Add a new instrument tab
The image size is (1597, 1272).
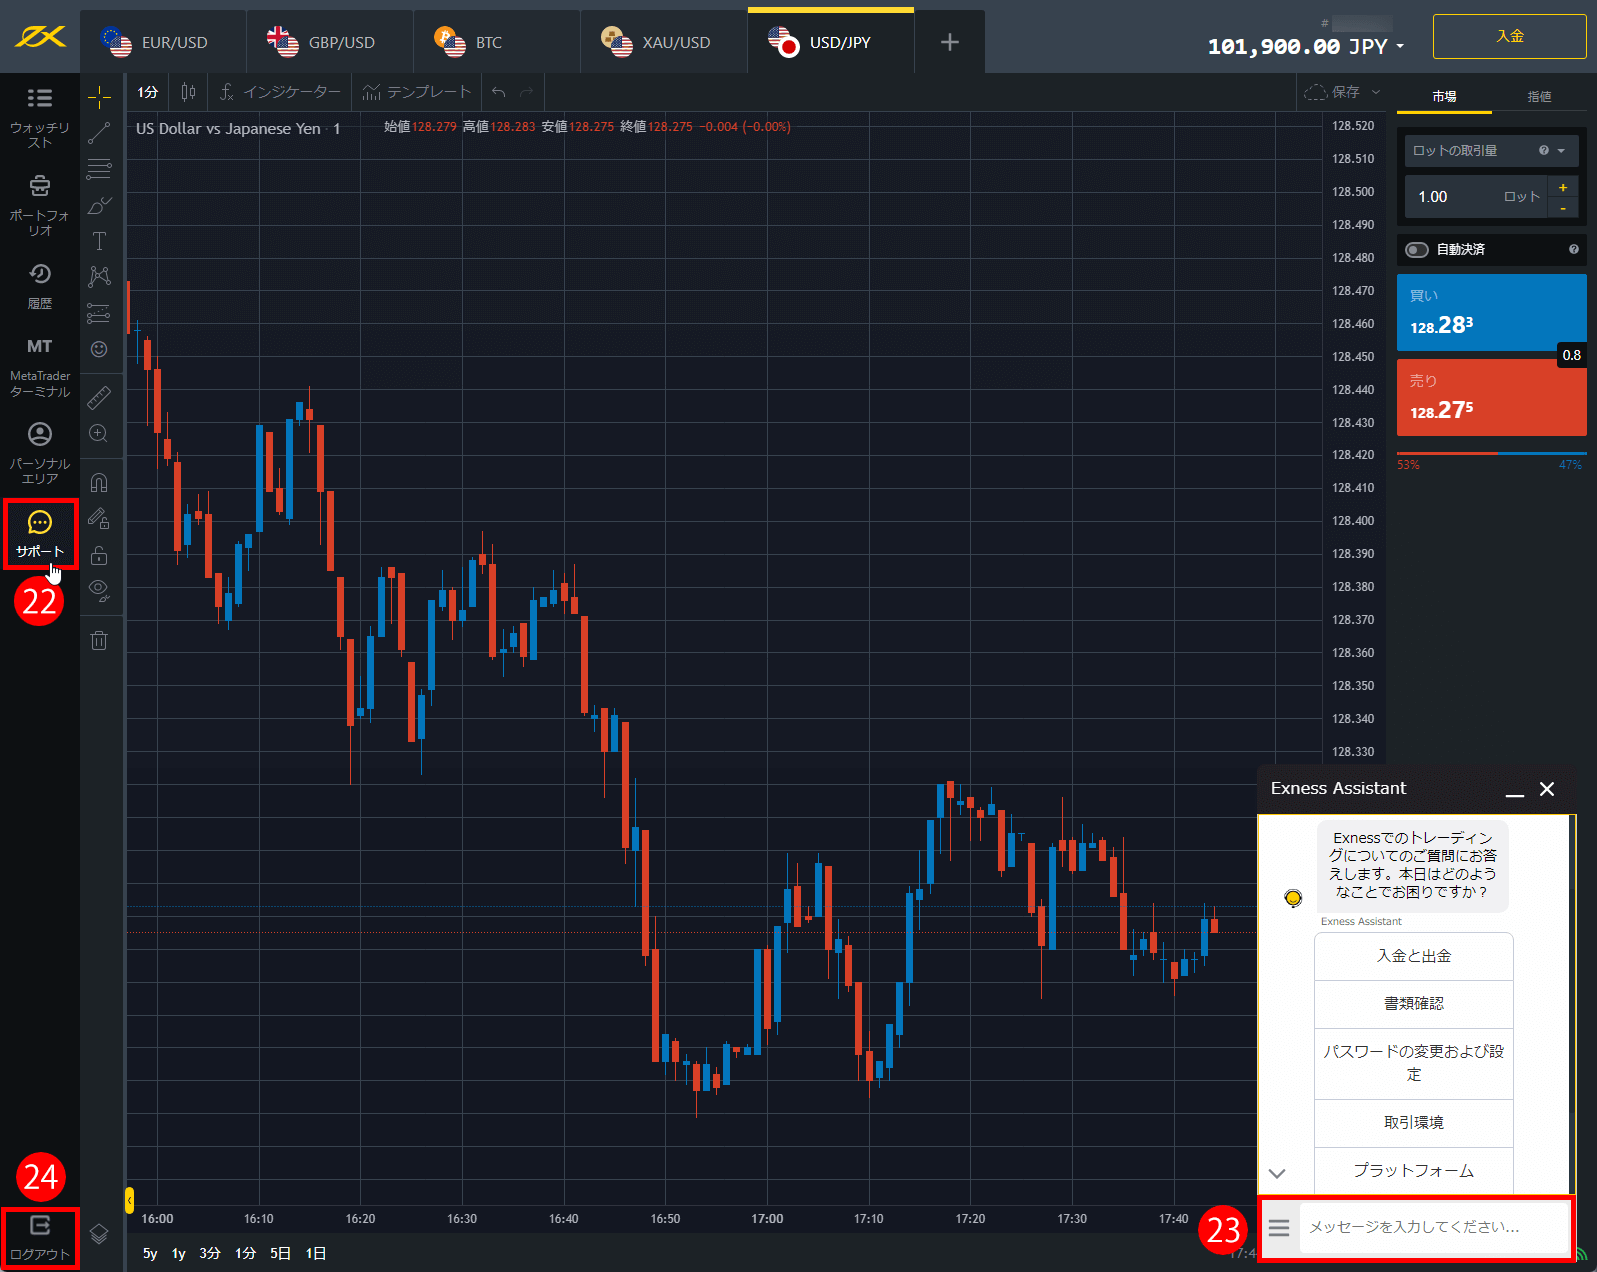pos(950,42)
